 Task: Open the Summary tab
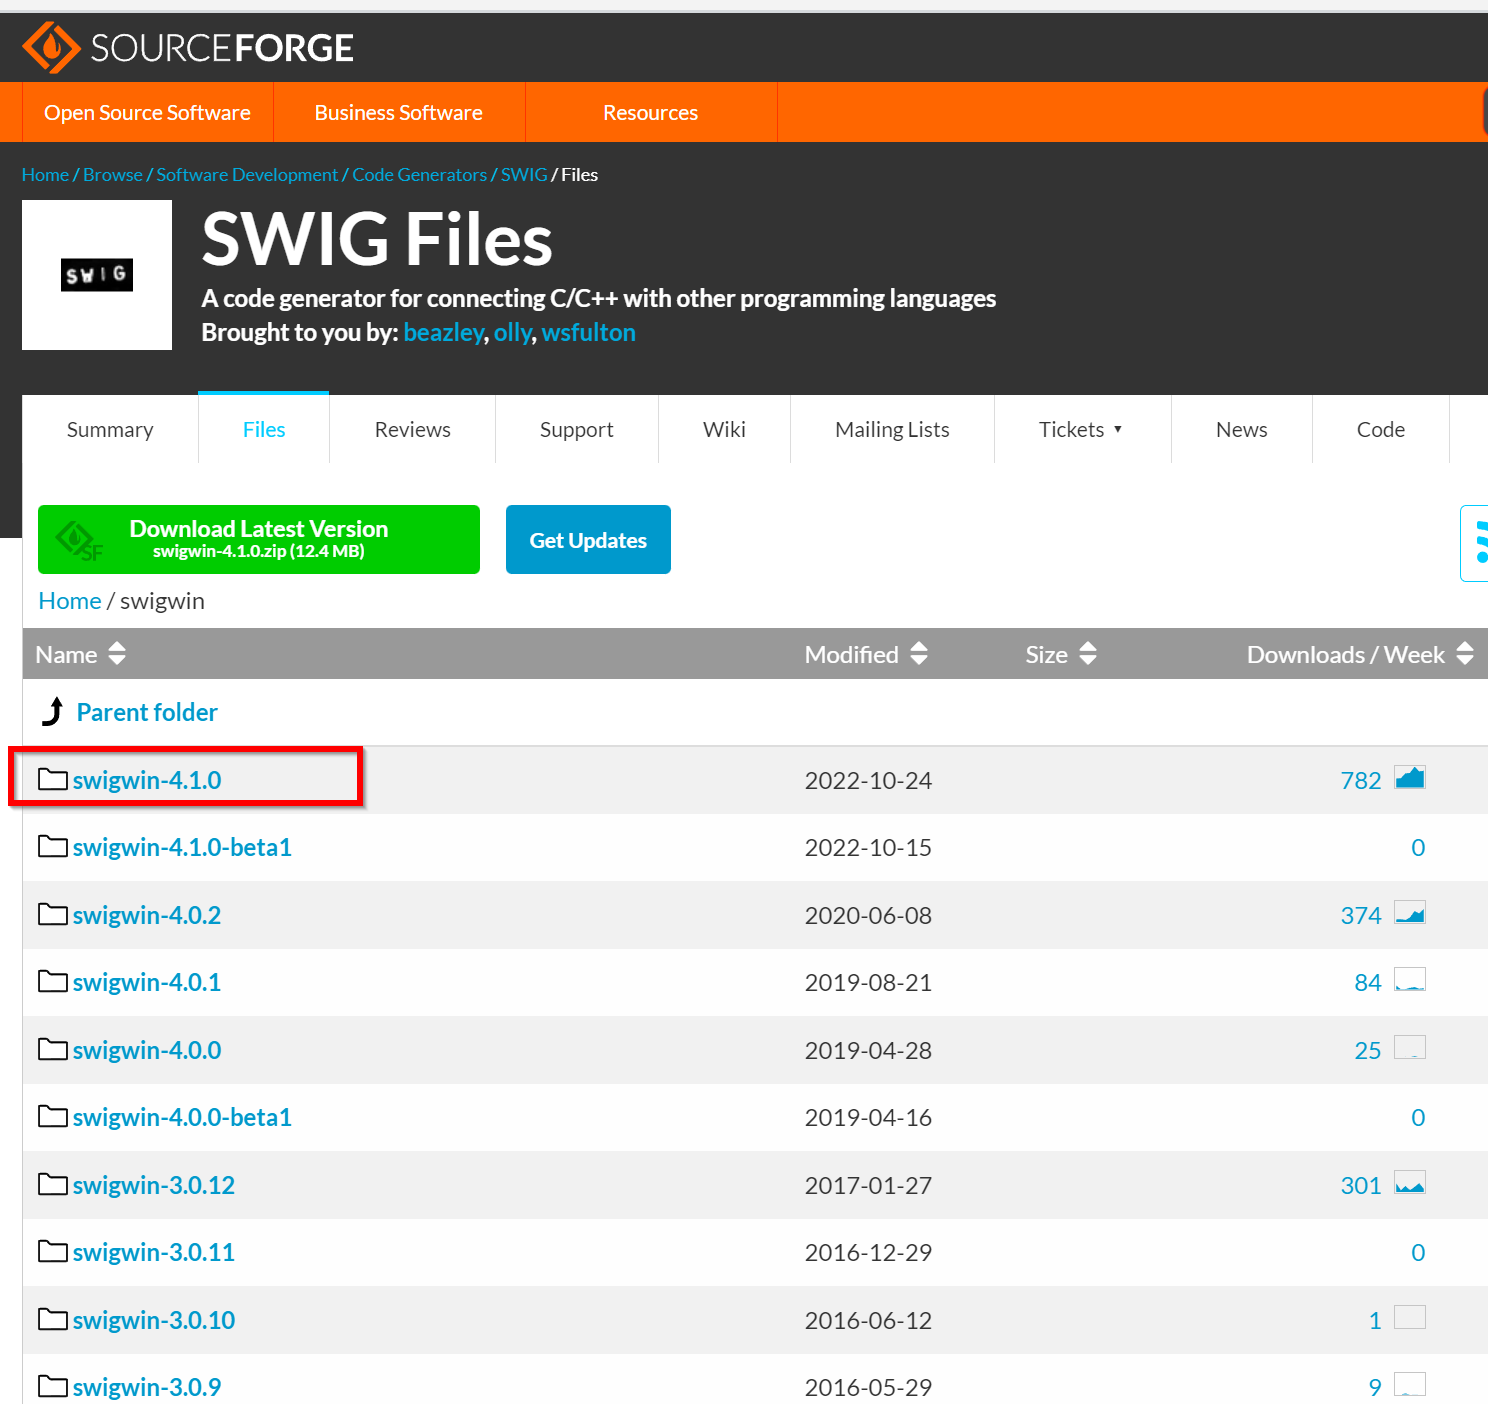tap(110, 429)
